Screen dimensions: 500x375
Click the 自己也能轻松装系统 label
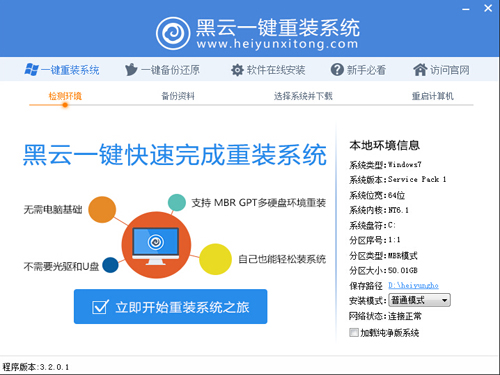pyautogui.click(x=282, y=259)
